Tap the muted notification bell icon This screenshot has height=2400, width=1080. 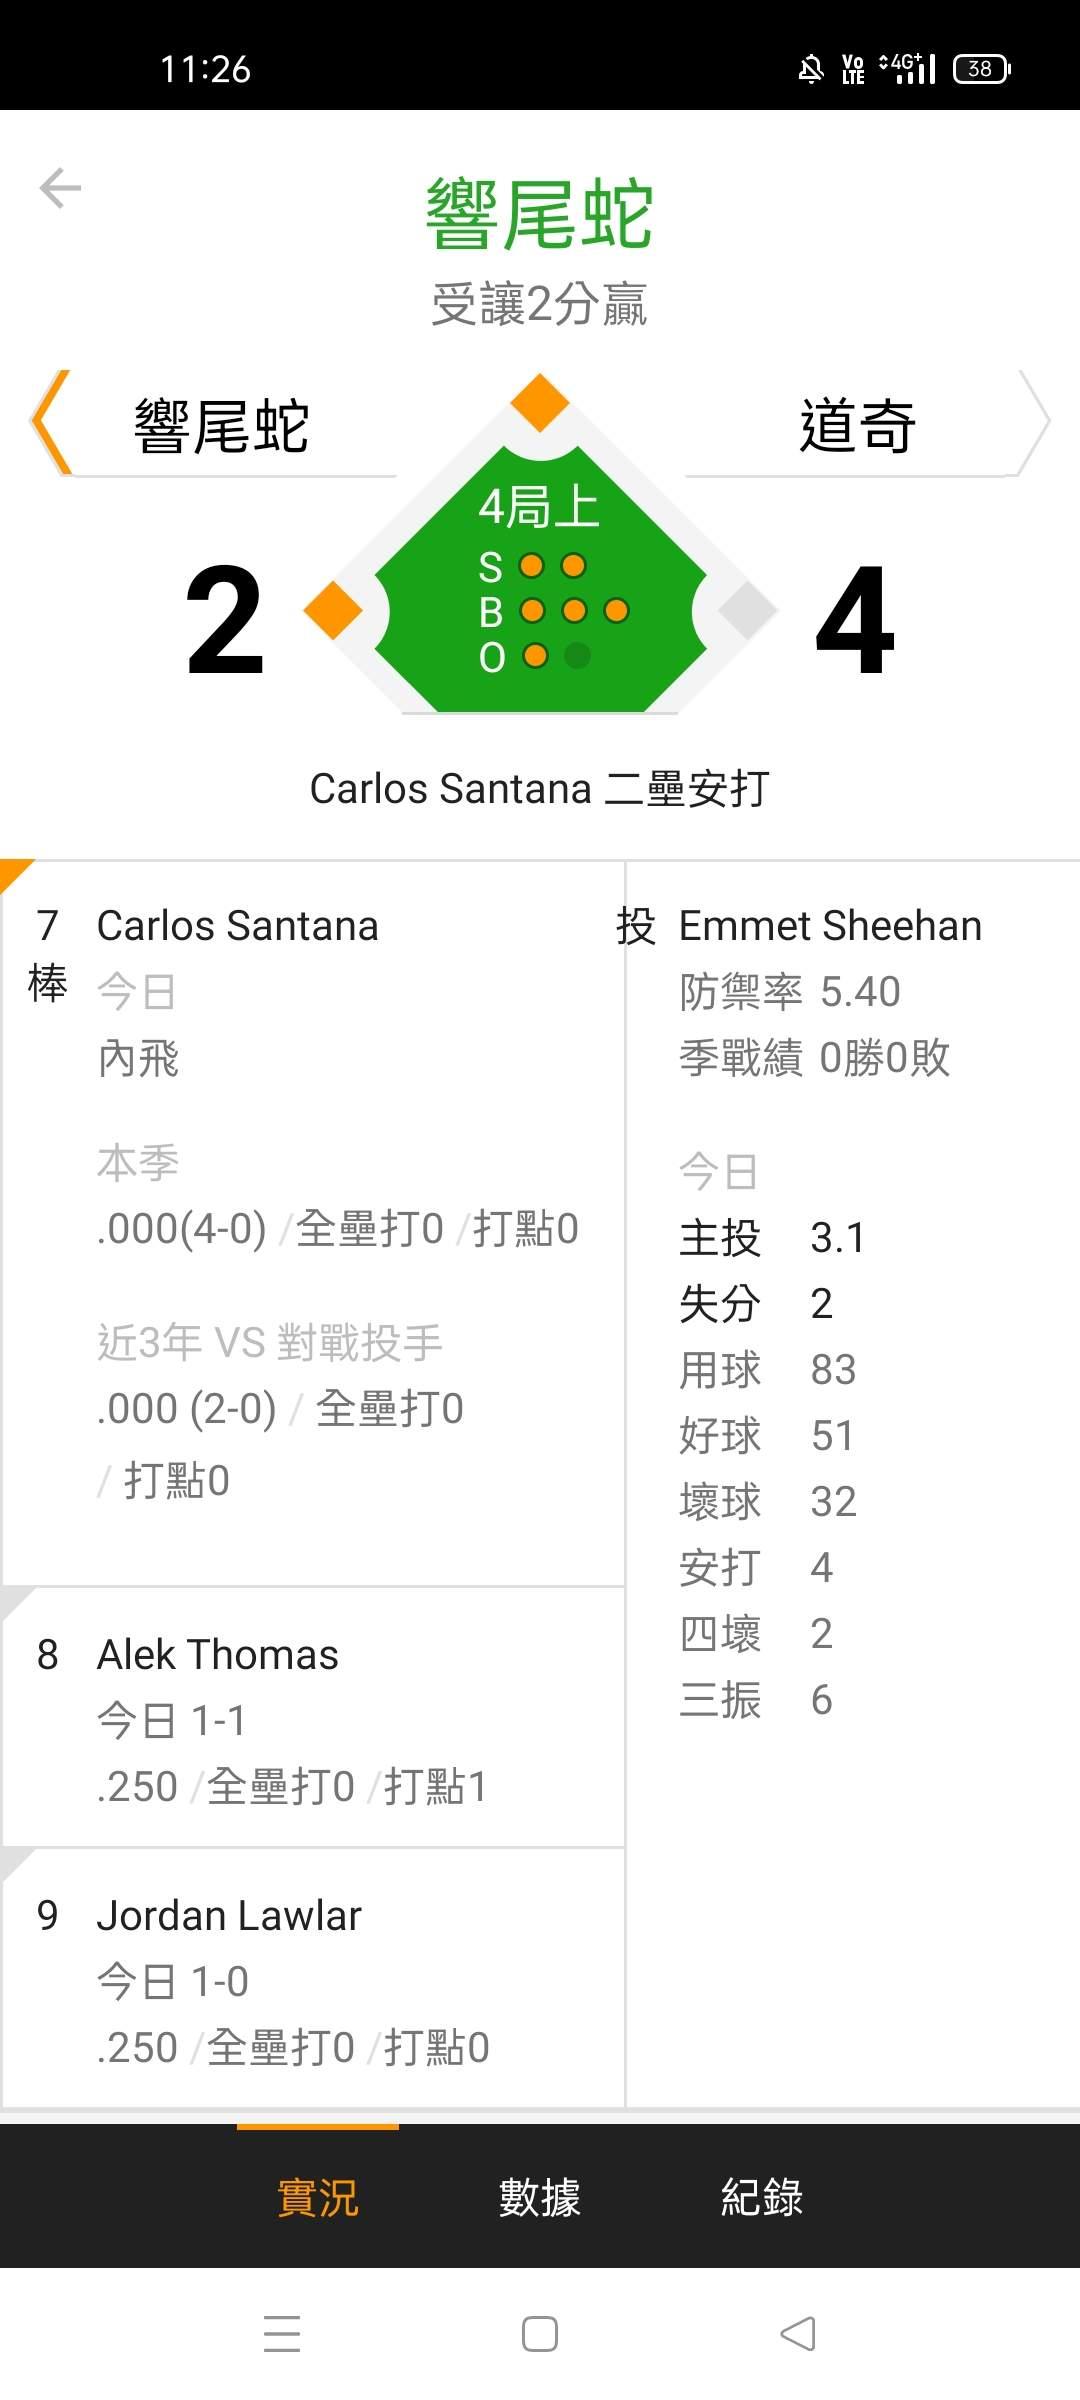click(811, 69)
